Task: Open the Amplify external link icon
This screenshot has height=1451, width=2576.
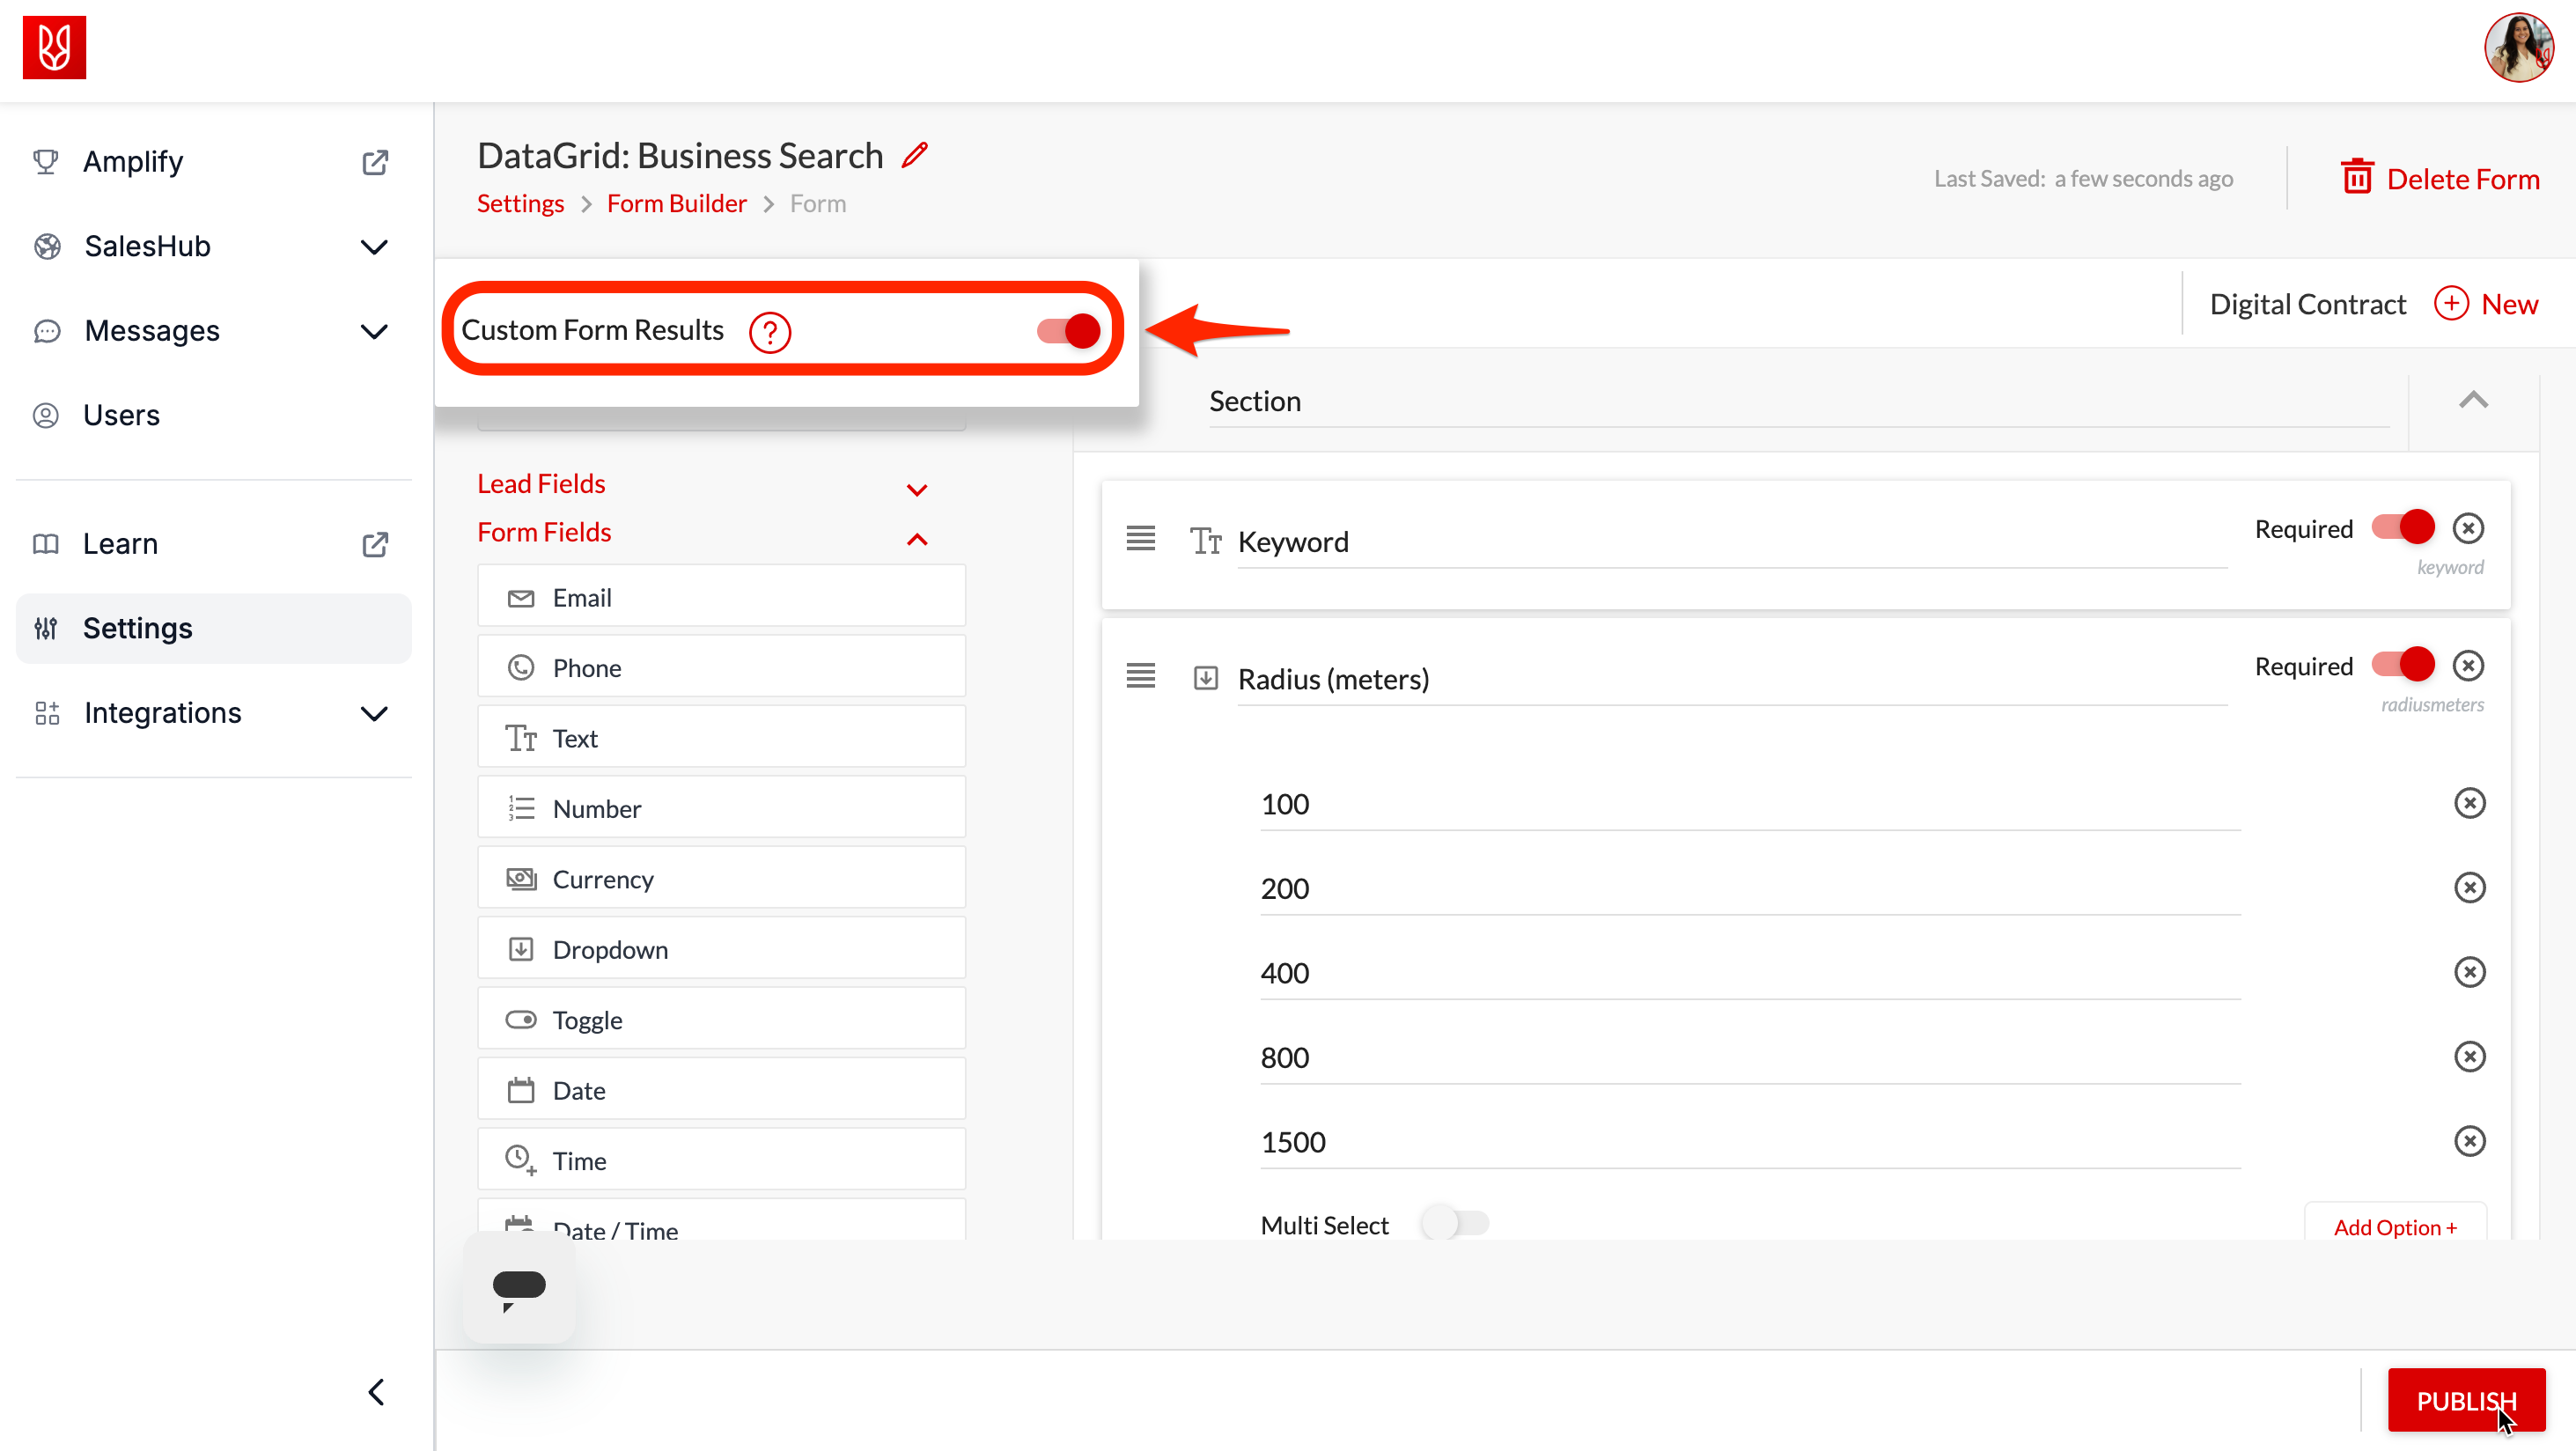Action: pyautogui.click(x=375, y=162)
